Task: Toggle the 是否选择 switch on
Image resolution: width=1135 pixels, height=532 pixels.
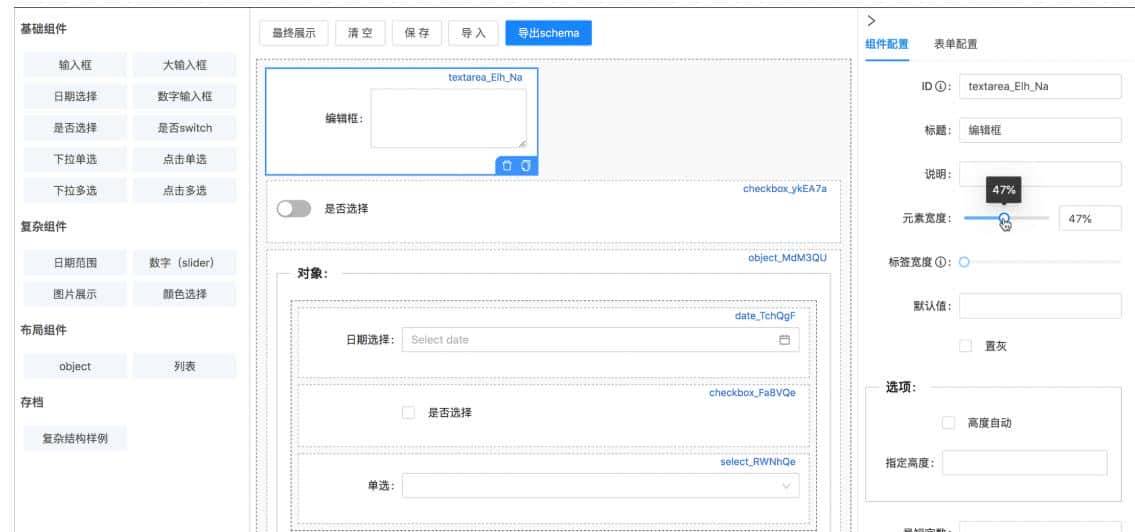Action: [x=293, y=209]
